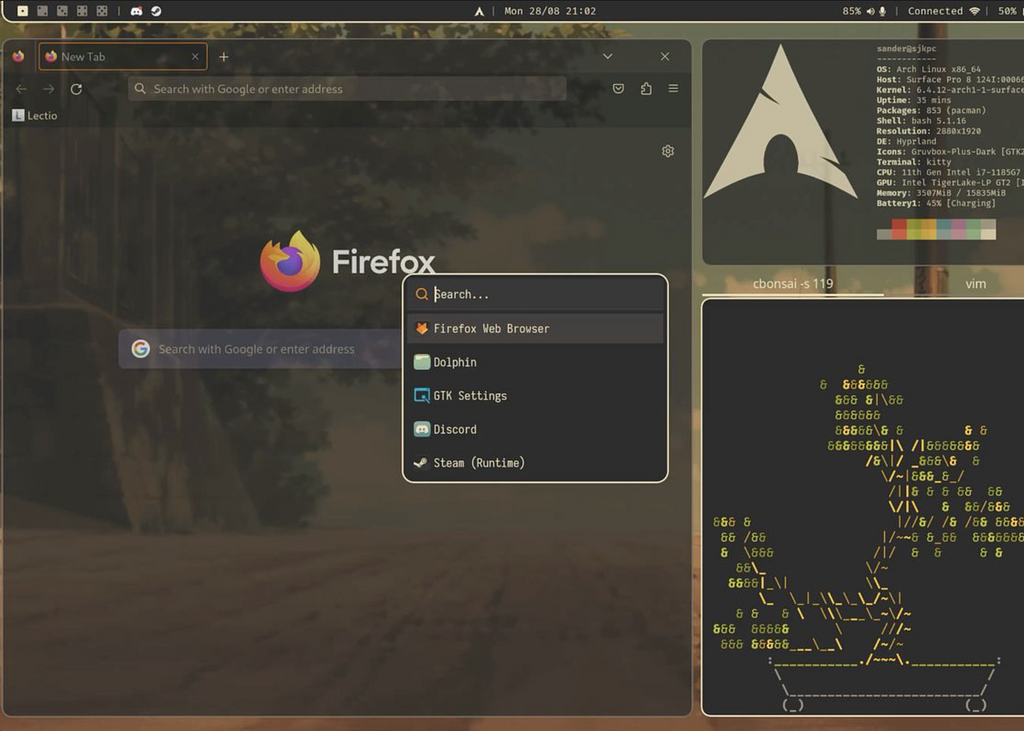Screen dimensions: 1024x731
Task: Open a new Firefox tab with plus
Action: 224,57
